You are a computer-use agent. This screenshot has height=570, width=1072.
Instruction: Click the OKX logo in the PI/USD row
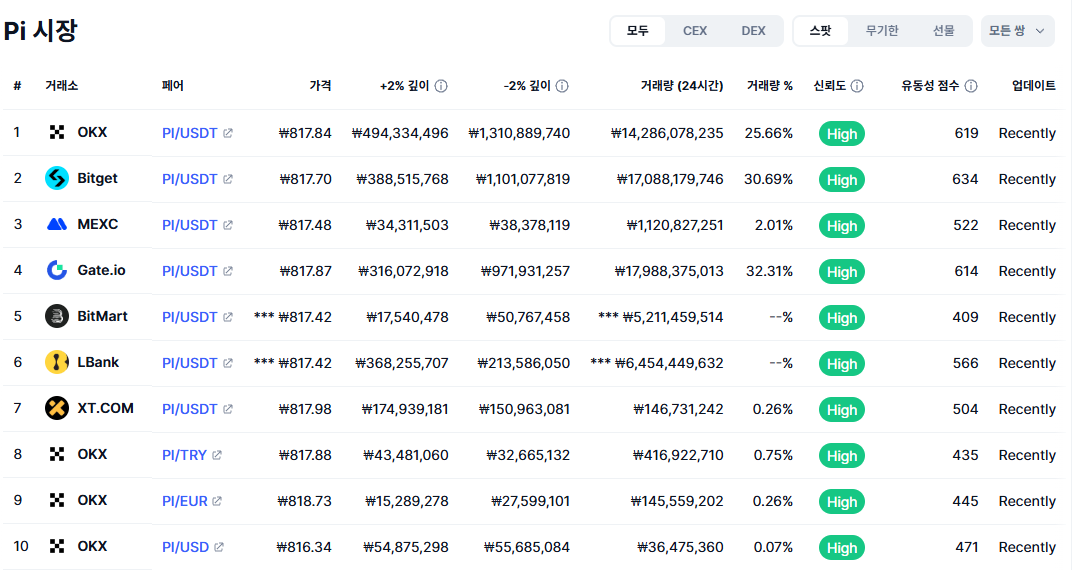(57, 546)
